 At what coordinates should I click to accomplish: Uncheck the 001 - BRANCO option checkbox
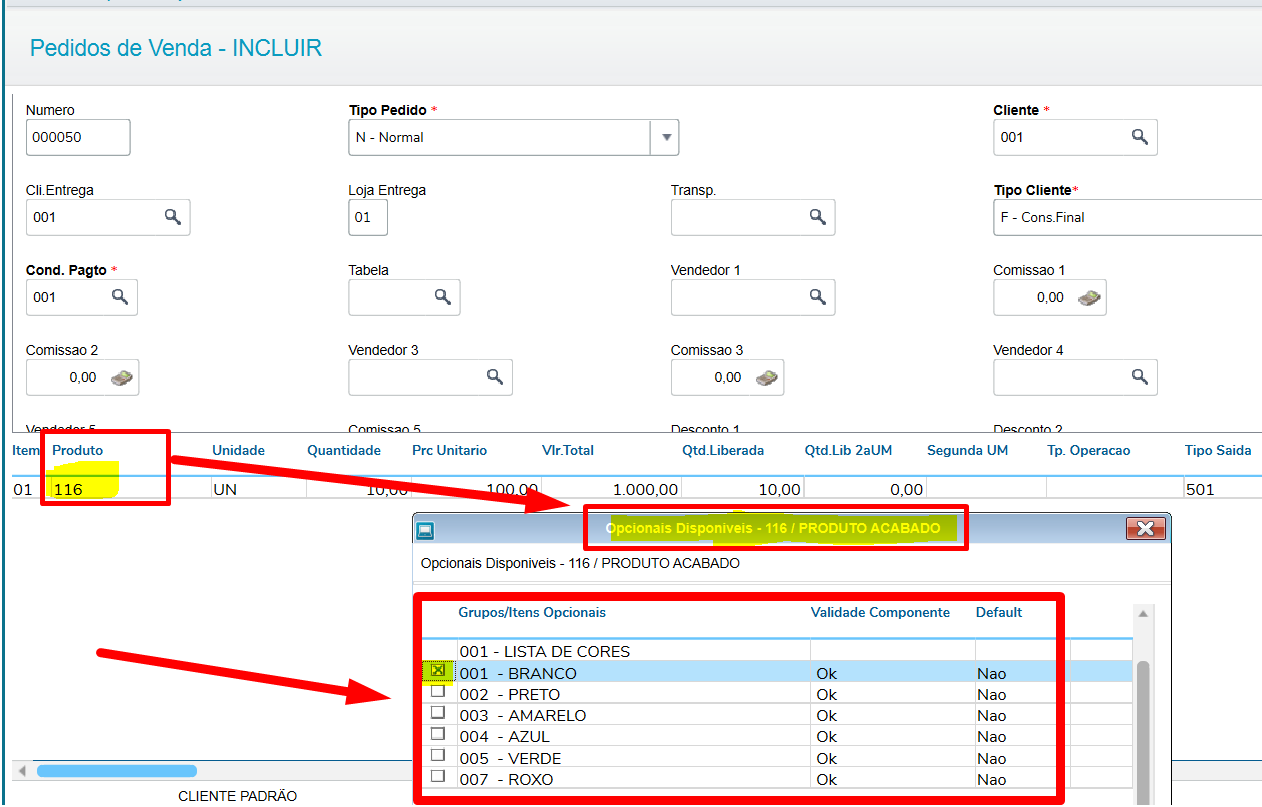[x=437, y=672]
